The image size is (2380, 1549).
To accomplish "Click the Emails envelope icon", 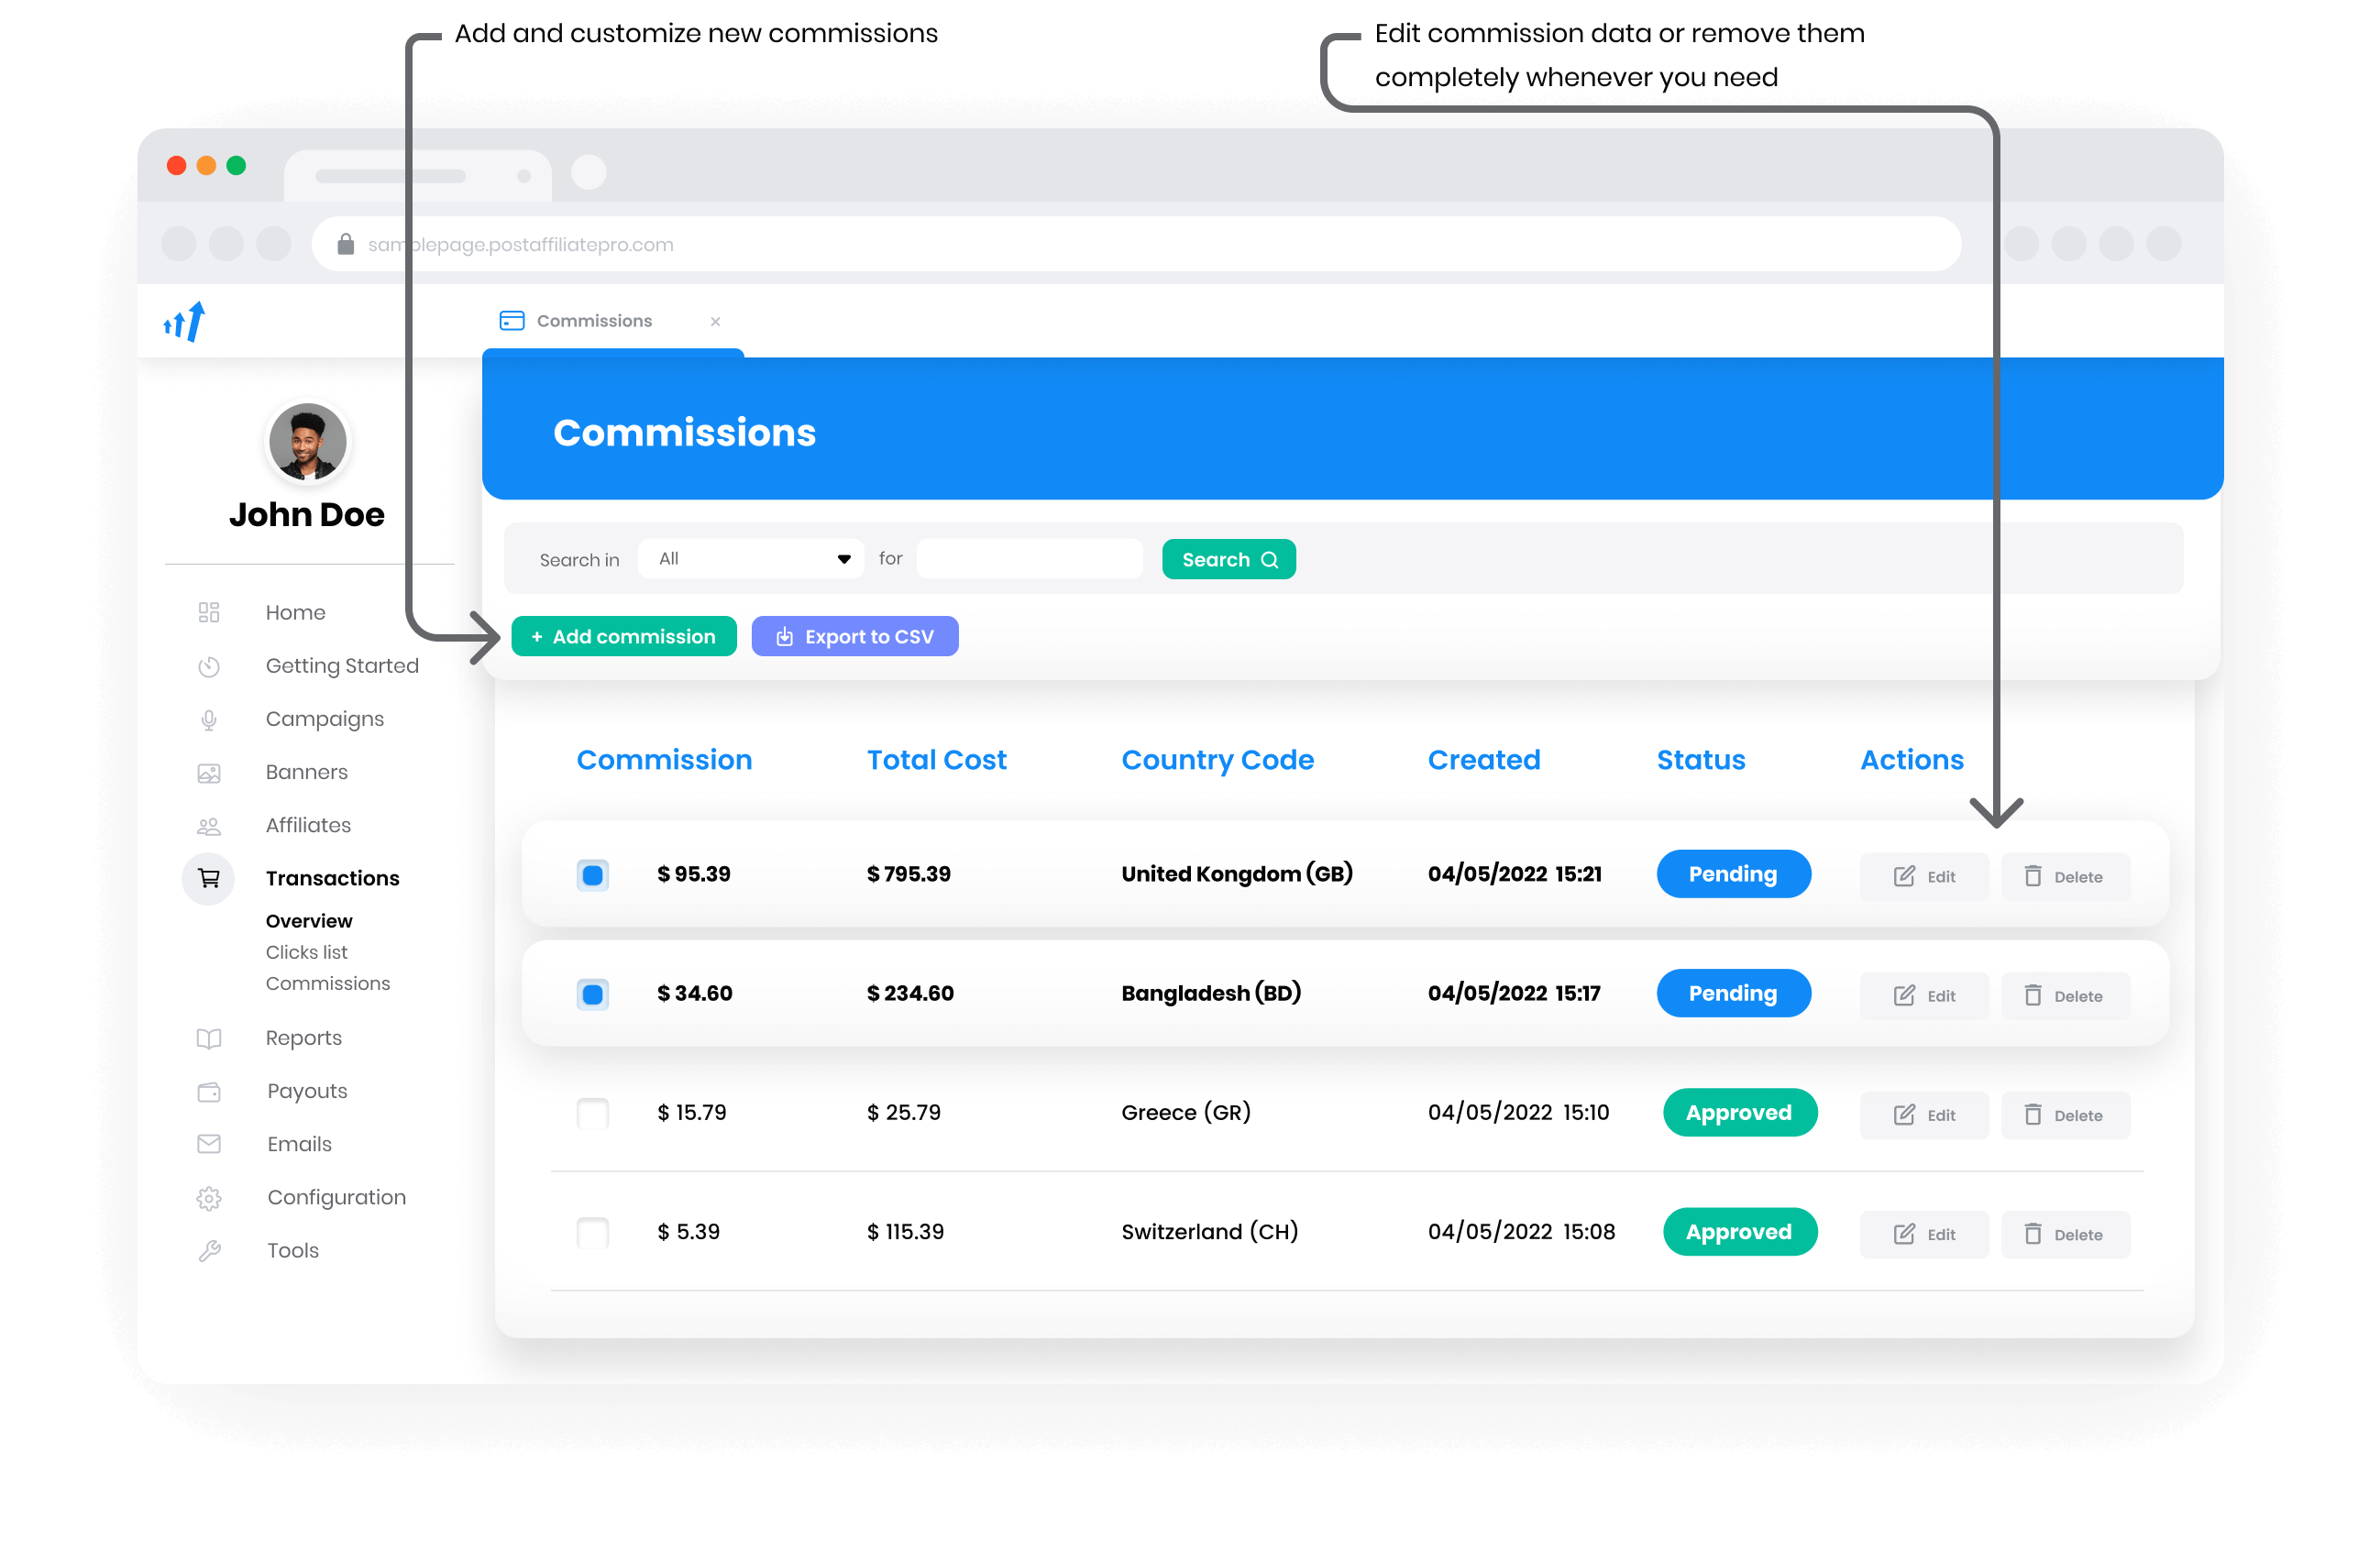I will click(x=209, y=1144).
